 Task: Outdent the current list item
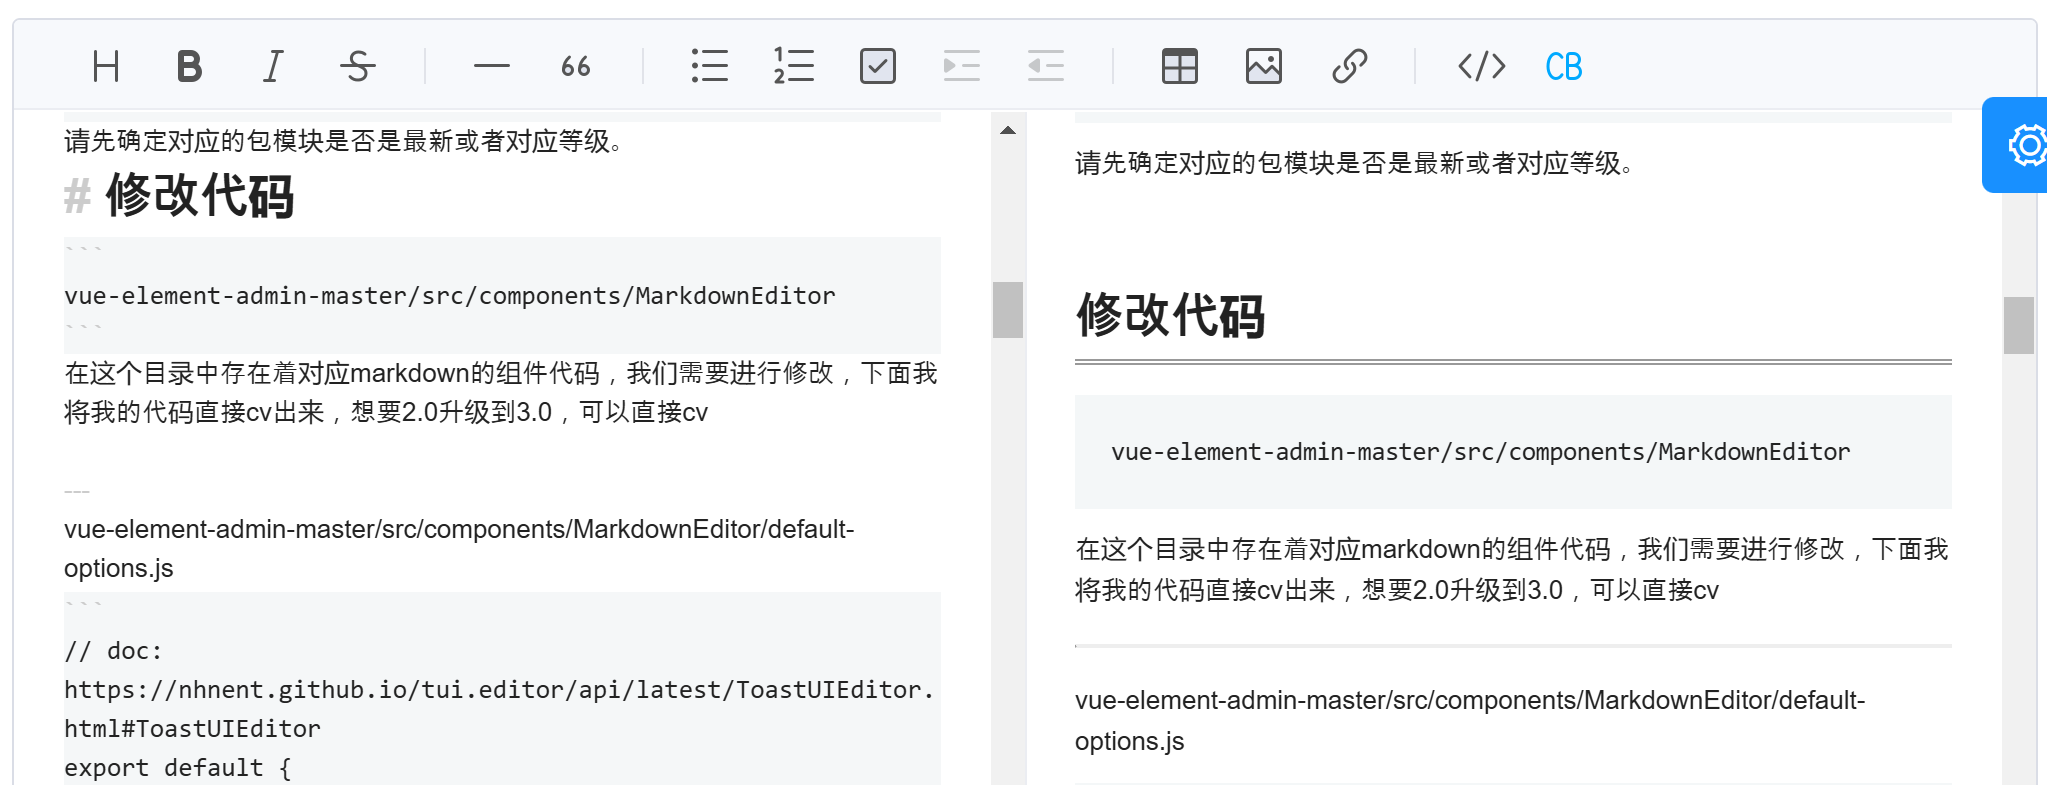pyautogui.click(x=1046, y=67)
